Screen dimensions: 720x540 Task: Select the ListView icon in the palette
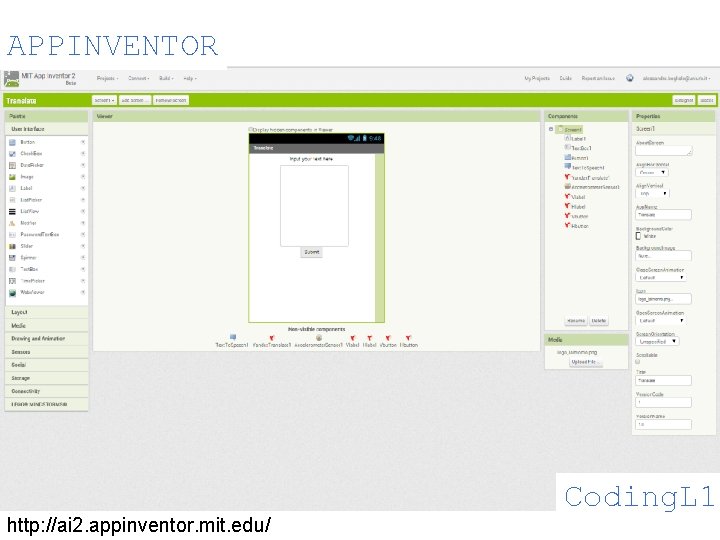point(12,212)
